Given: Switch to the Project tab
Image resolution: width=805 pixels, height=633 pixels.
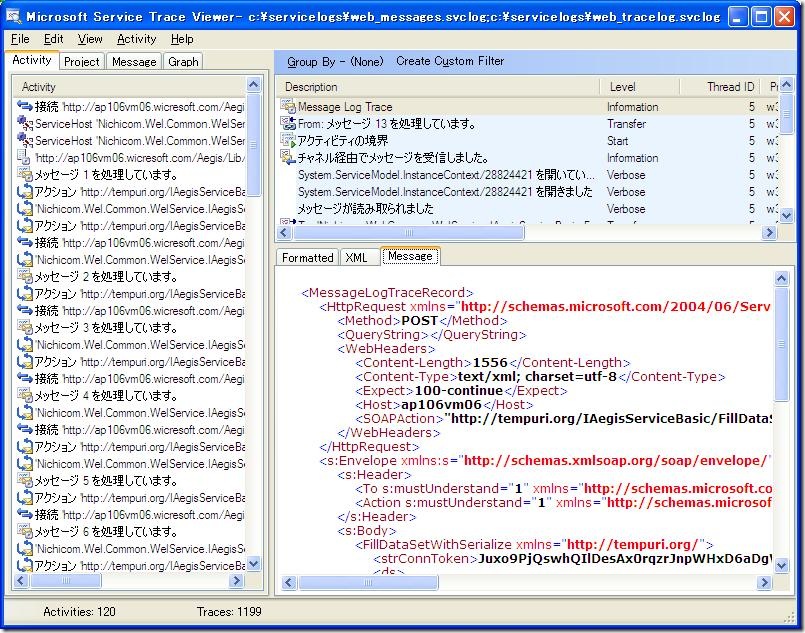Looking at the screenshot, I should 82,62.
